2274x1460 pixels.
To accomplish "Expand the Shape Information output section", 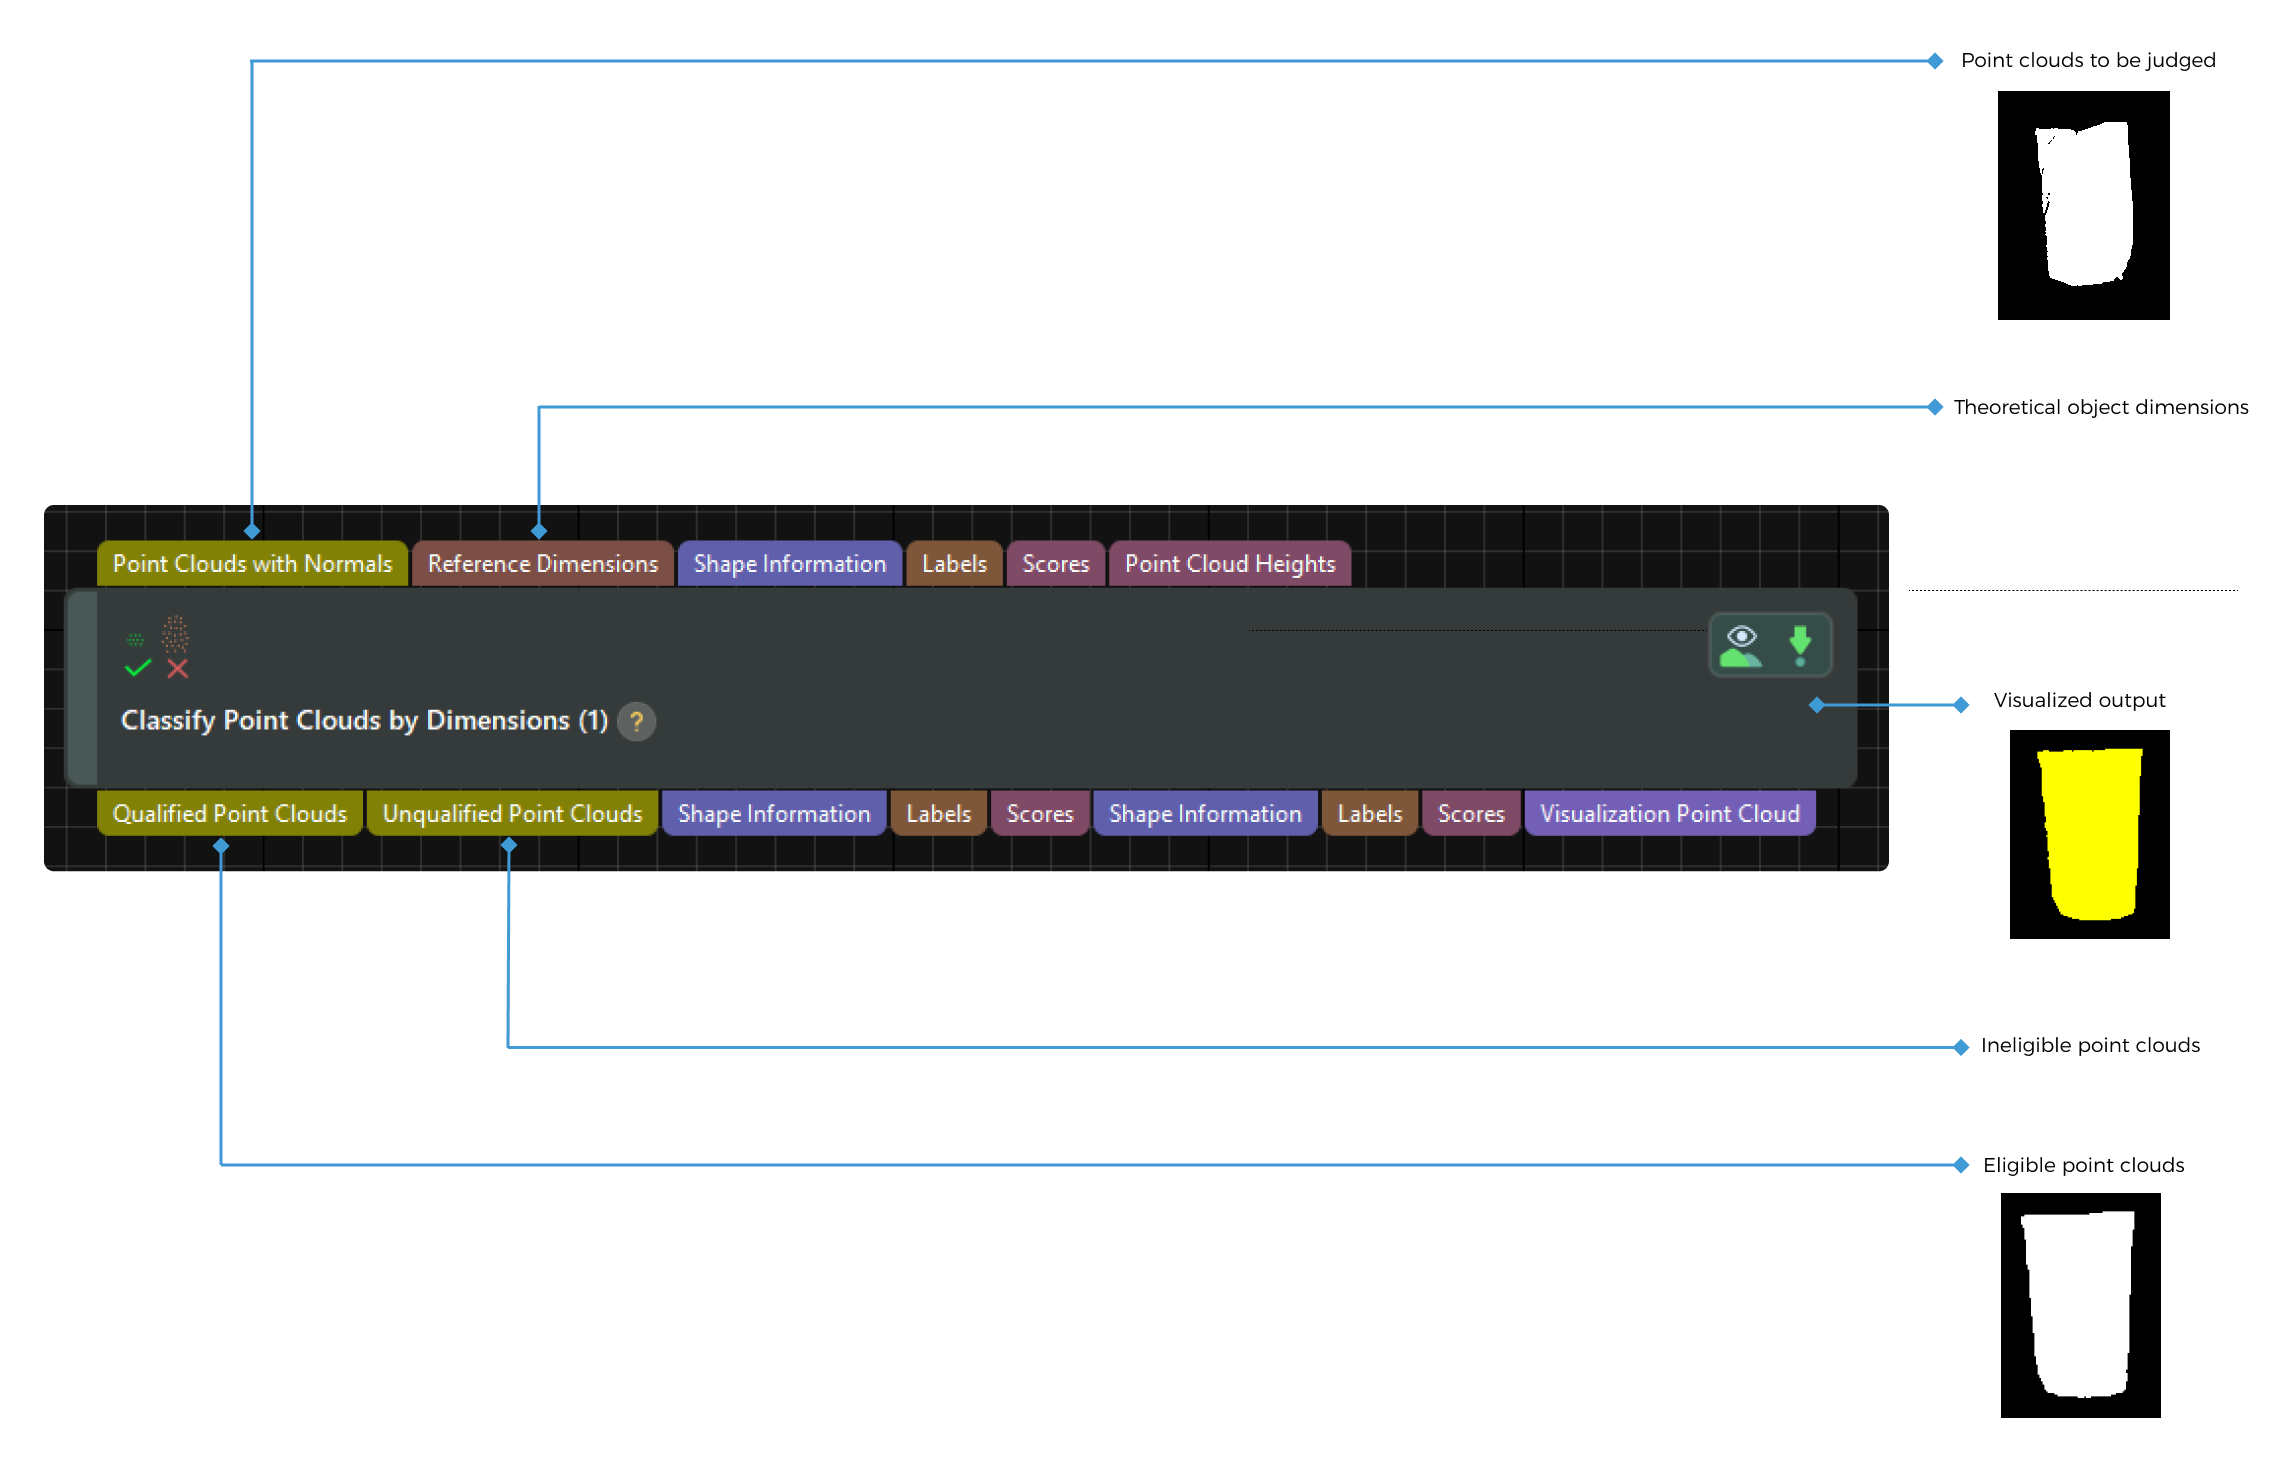I will 774,812.
